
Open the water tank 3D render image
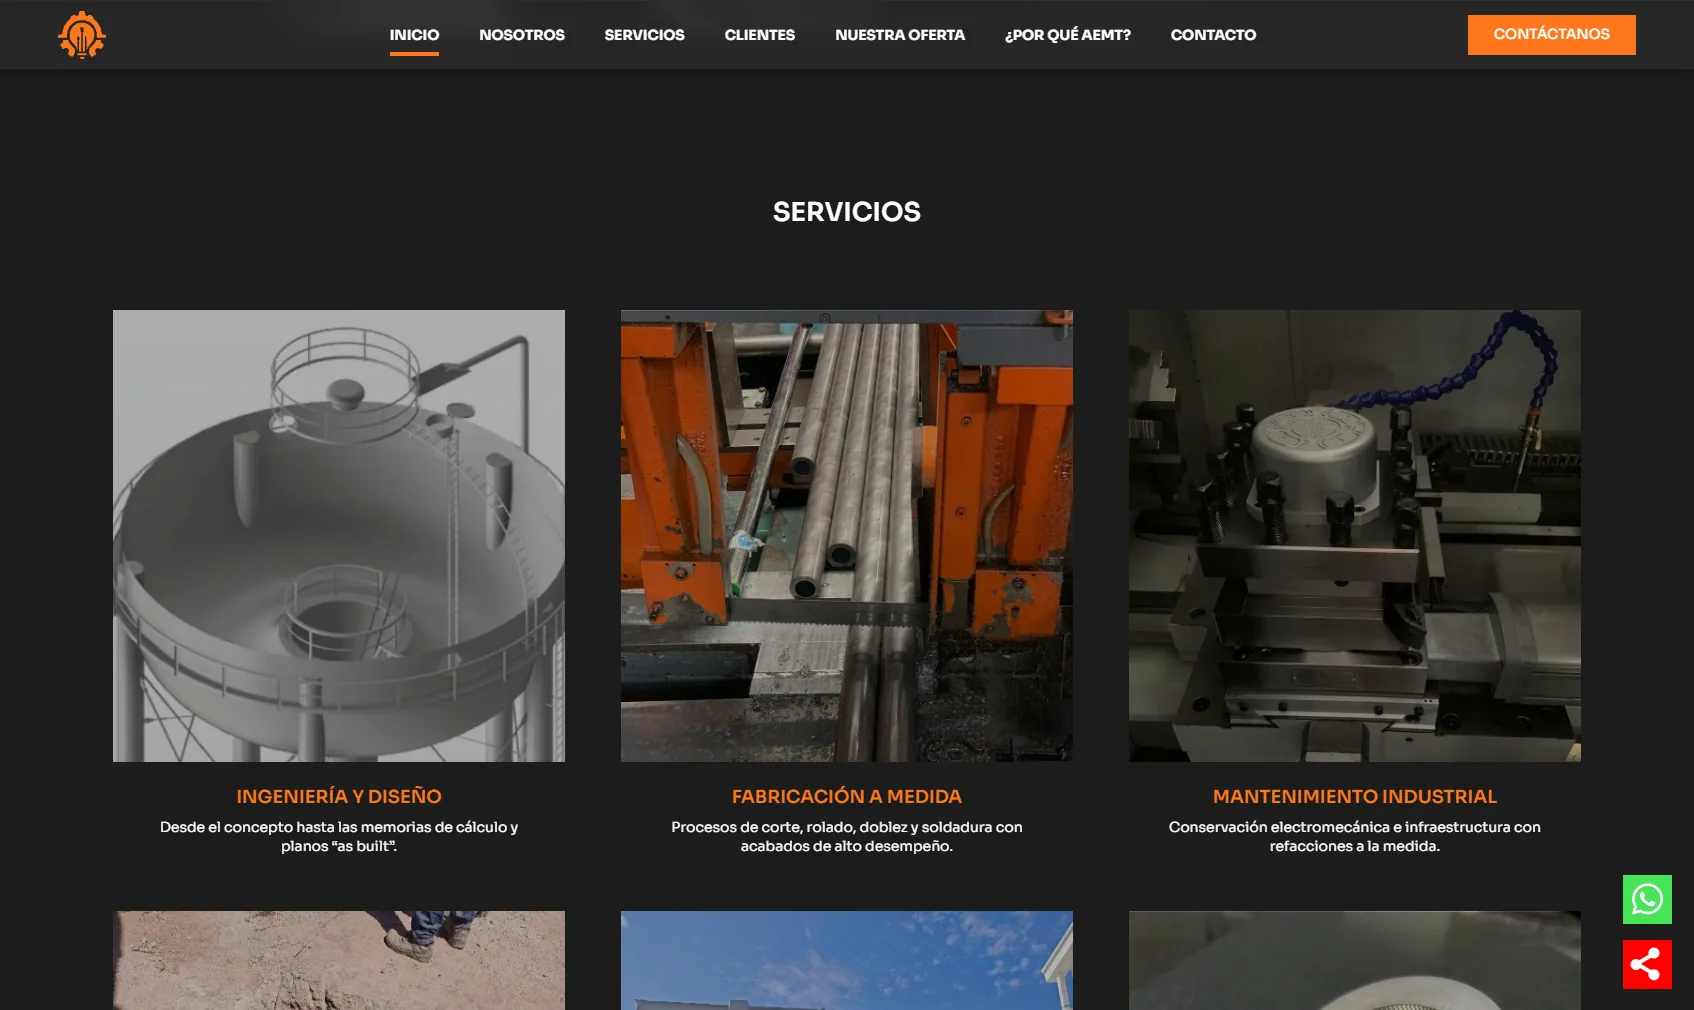(339, 536)
